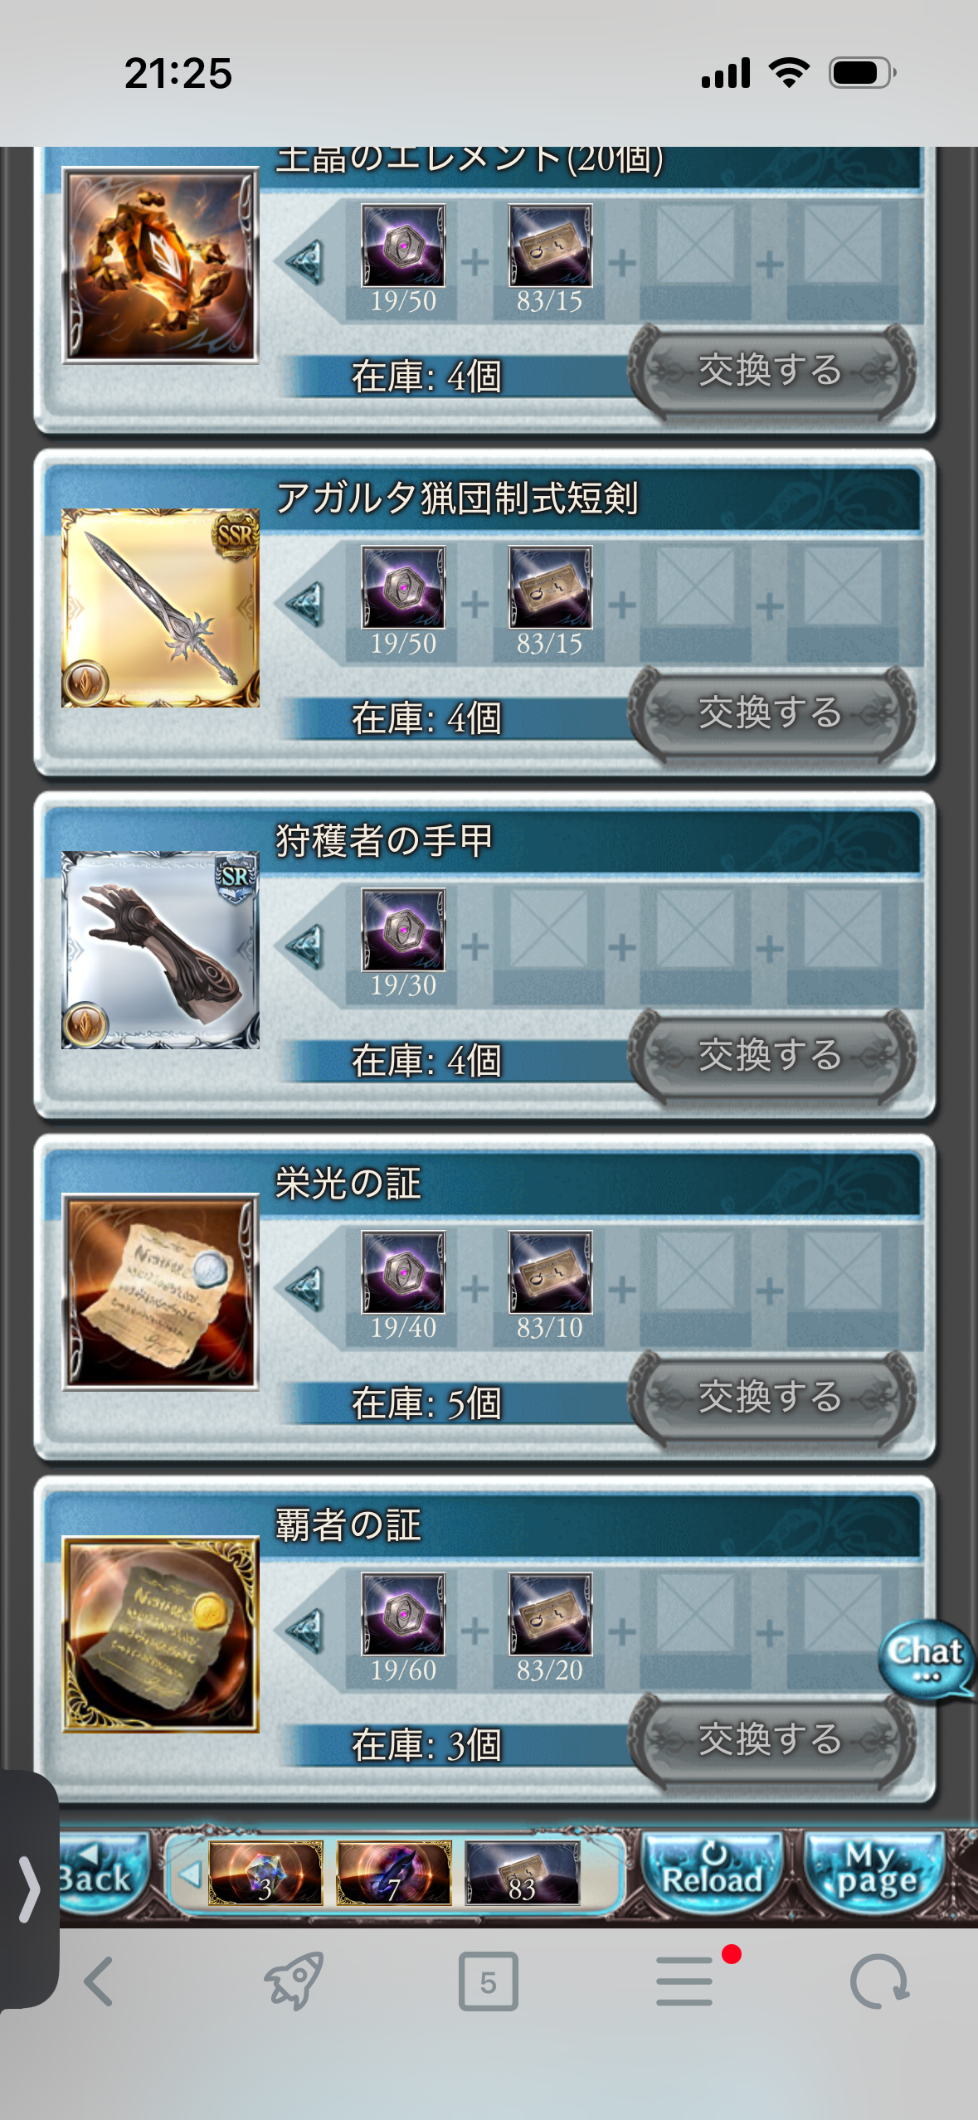Tap the アガルタ猟団制式短剣 SSR weapon icon

click(x=161, y=608)
